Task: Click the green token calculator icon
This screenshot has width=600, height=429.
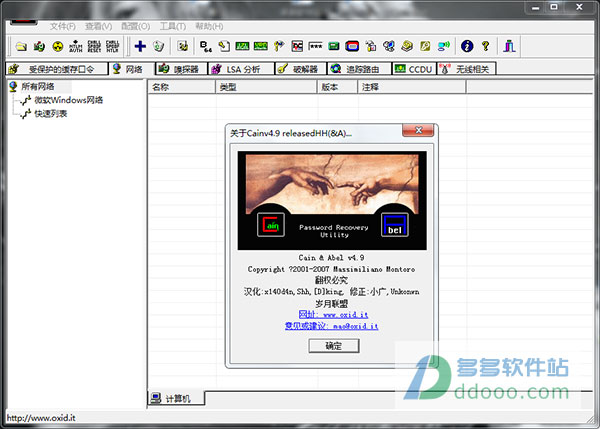Action: (x=334, y=46)
